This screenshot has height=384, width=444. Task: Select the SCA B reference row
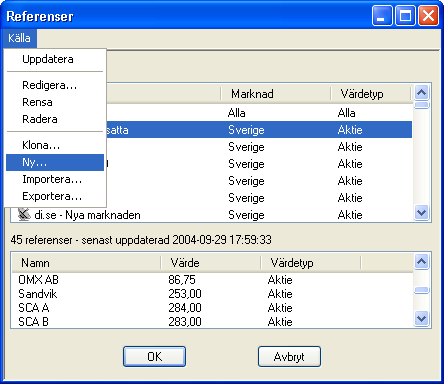[212, 322]
